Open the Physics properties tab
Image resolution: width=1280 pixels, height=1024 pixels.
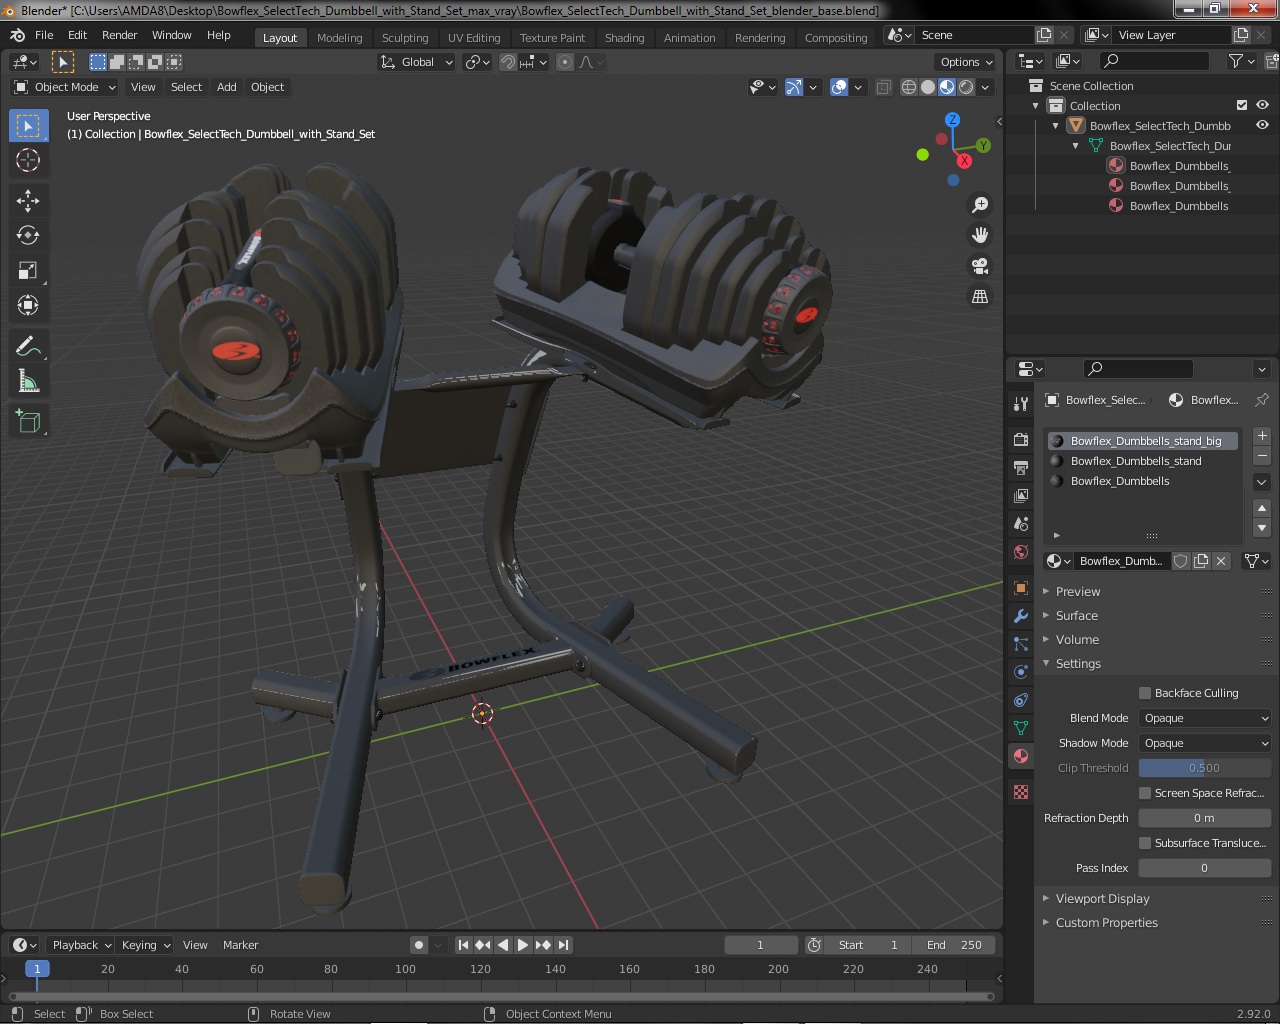(1021, 672)
